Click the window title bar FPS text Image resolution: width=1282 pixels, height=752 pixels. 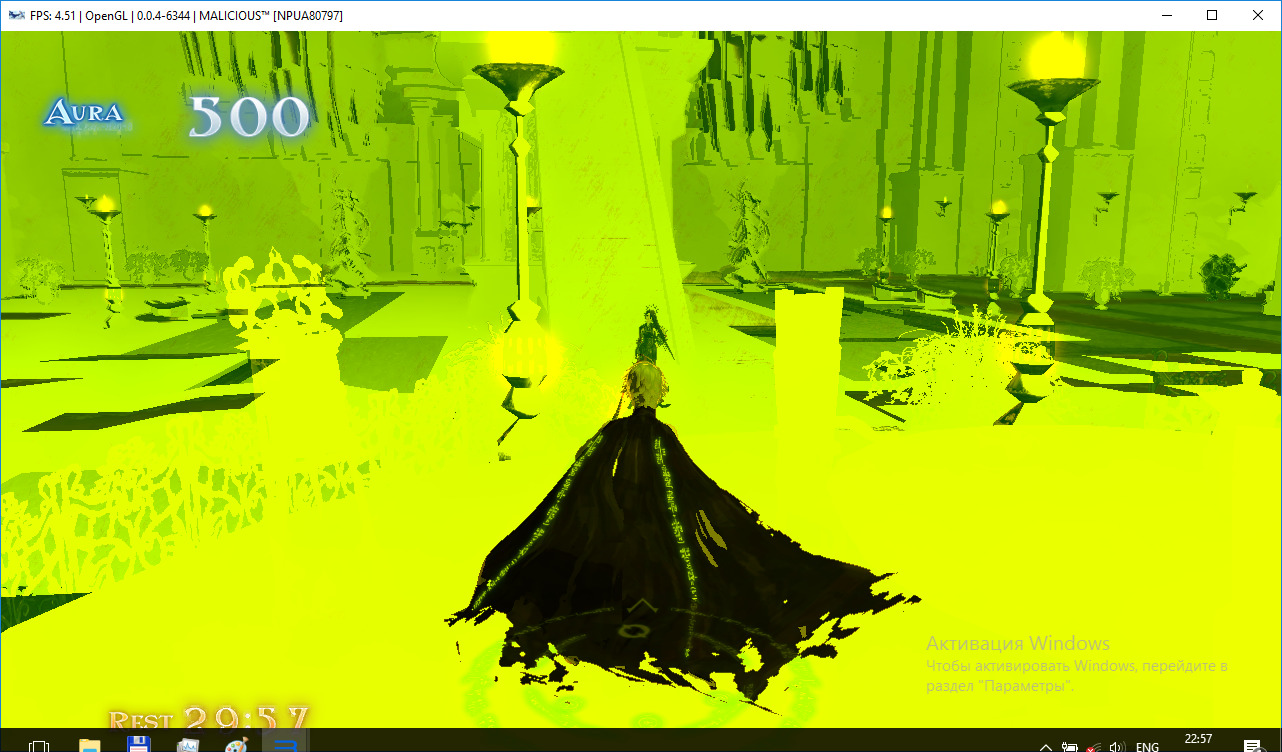[x=187, y=16]
